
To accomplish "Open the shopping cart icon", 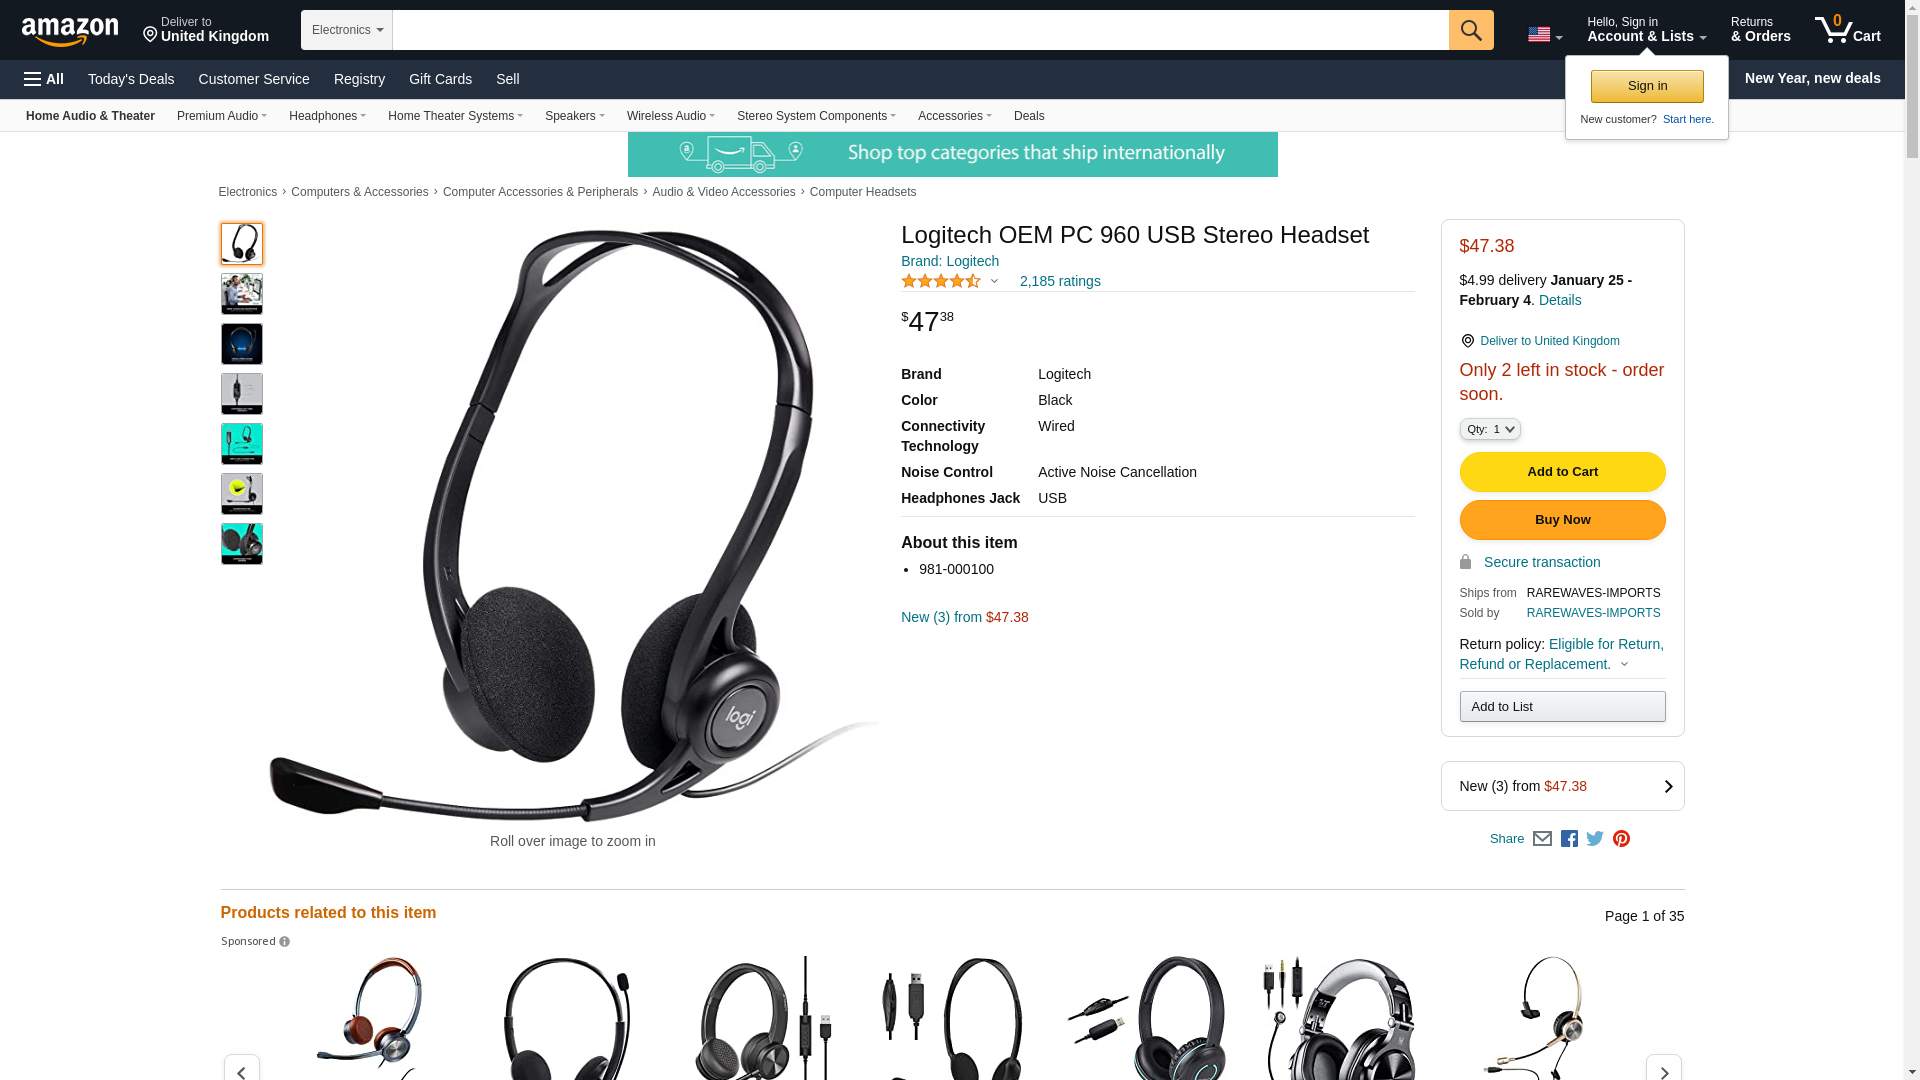I will pyautogui.click(x=1847, y=30).
